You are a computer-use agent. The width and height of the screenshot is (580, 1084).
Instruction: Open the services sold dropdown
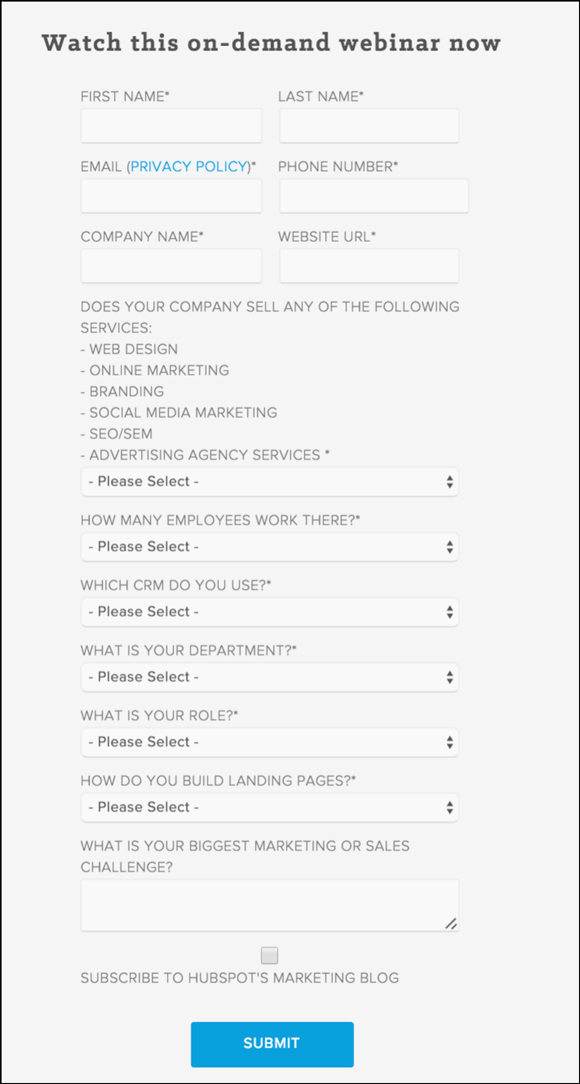pos(270,482)
